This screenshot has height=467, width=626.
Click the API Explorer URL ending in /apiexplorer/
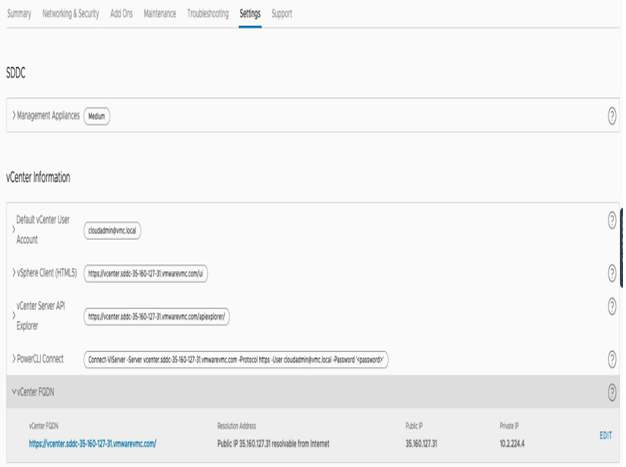156,317
